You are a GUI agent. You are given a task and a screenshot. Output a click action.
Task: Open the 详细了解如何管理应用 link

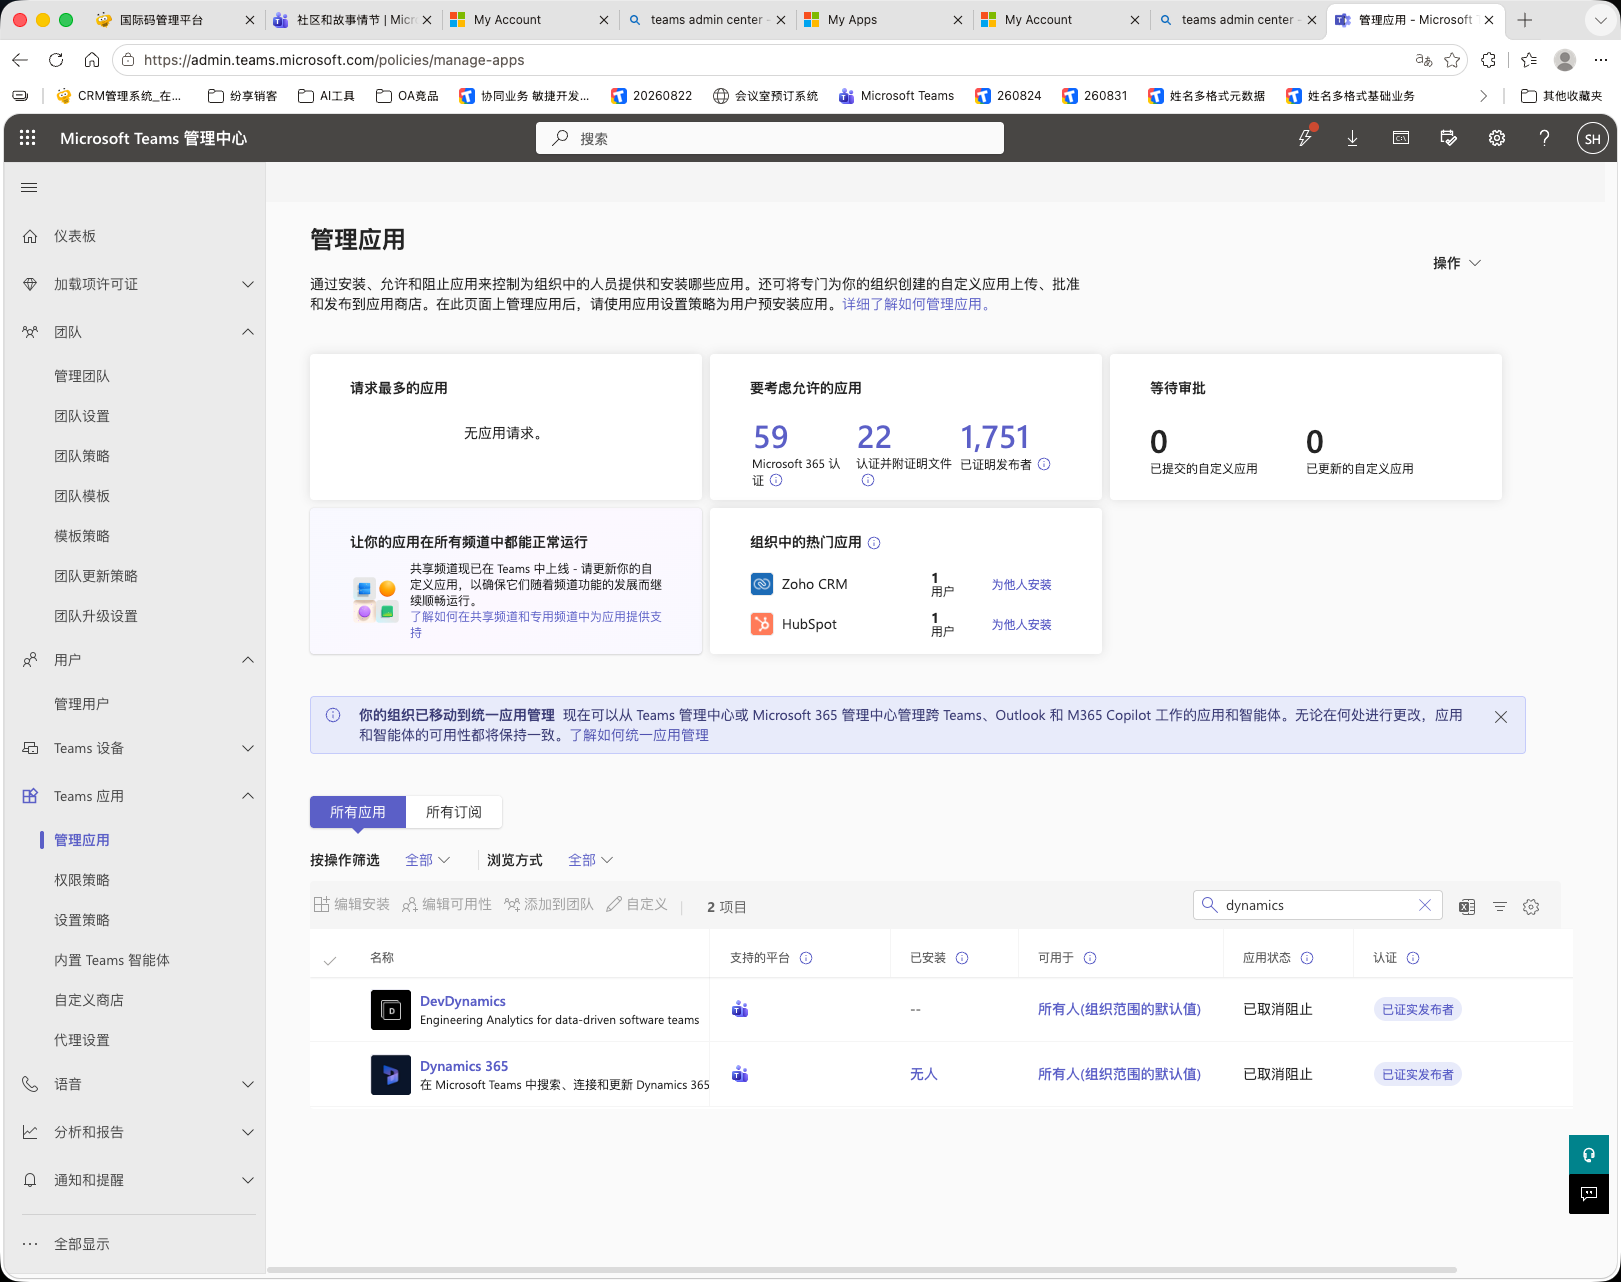click(x=918, y=304)
